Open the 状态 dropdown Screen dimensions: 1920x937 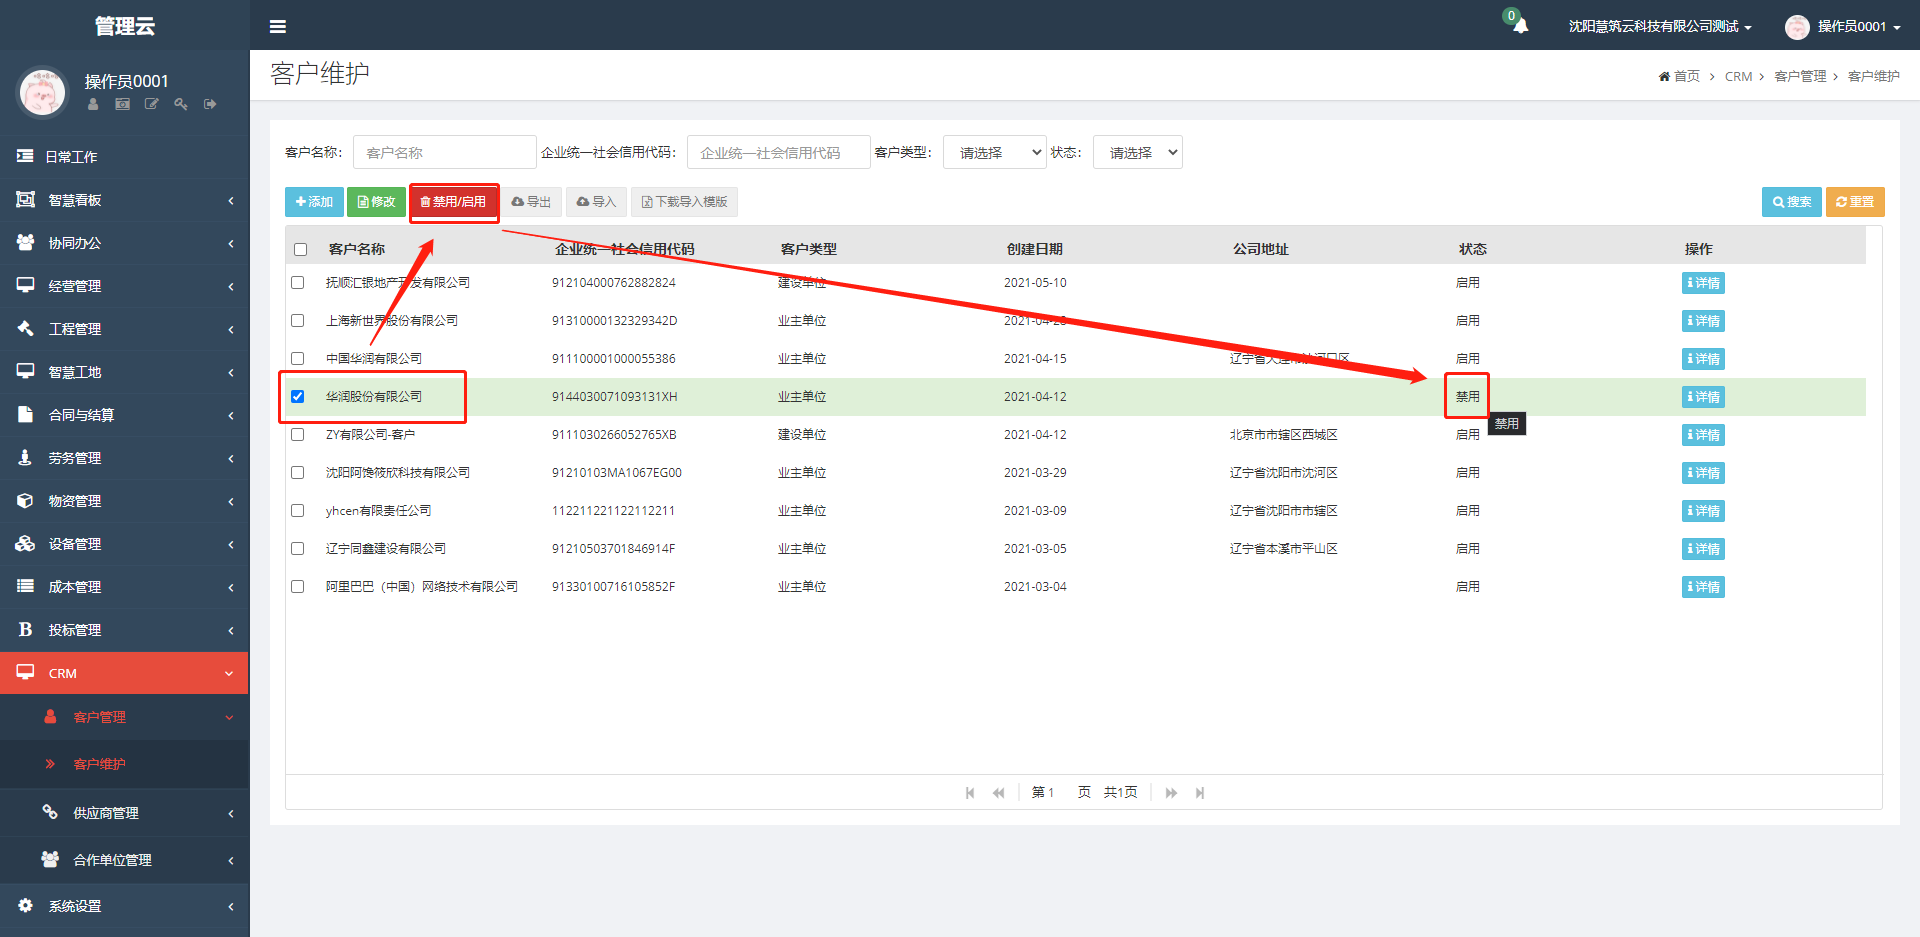pyautogui.click(x=1137, y=152)
